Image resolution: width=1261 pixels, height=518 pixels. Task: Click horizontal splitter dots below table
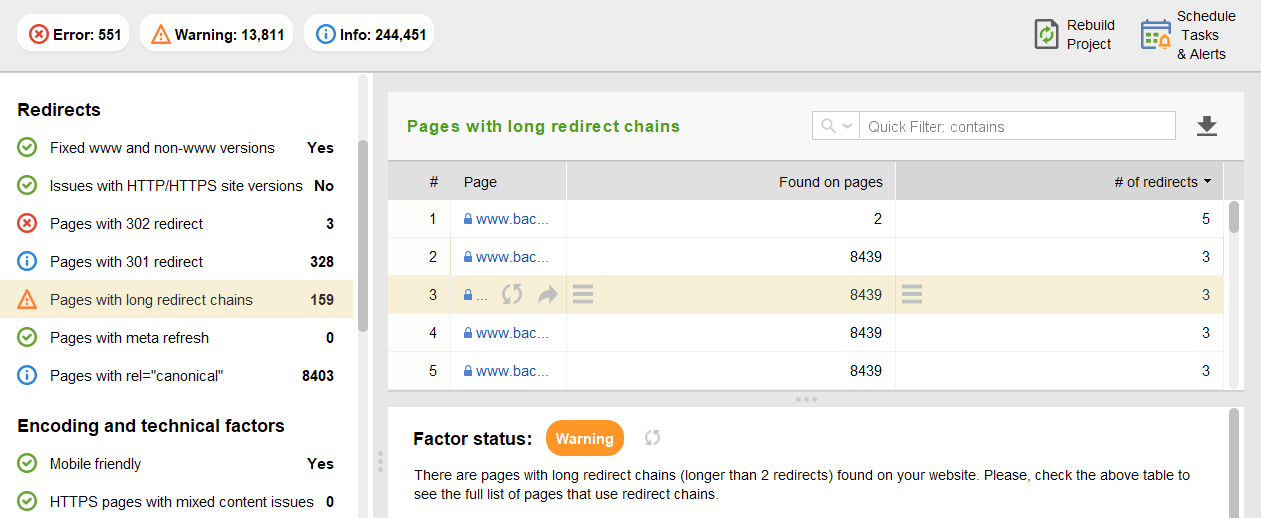pyautogui.click(x=807, y=399)
